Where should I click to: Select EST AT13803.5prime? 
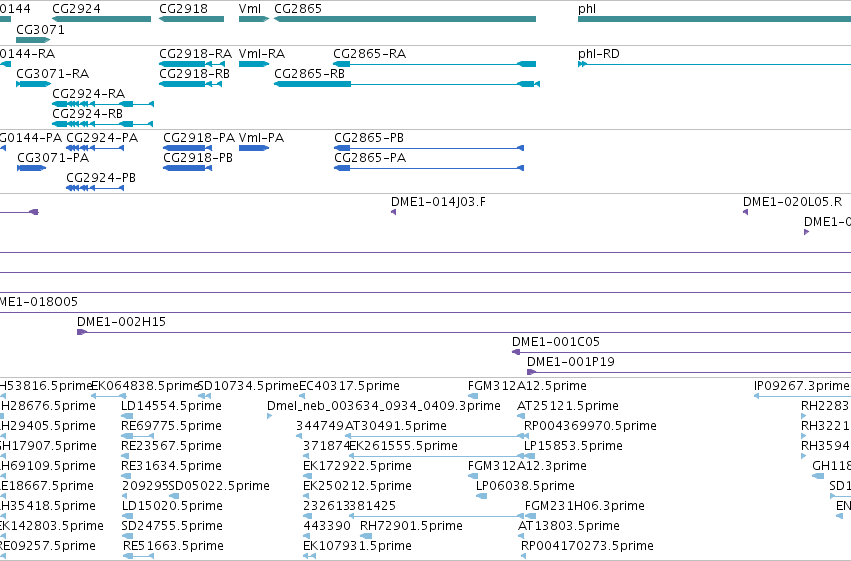521,537
